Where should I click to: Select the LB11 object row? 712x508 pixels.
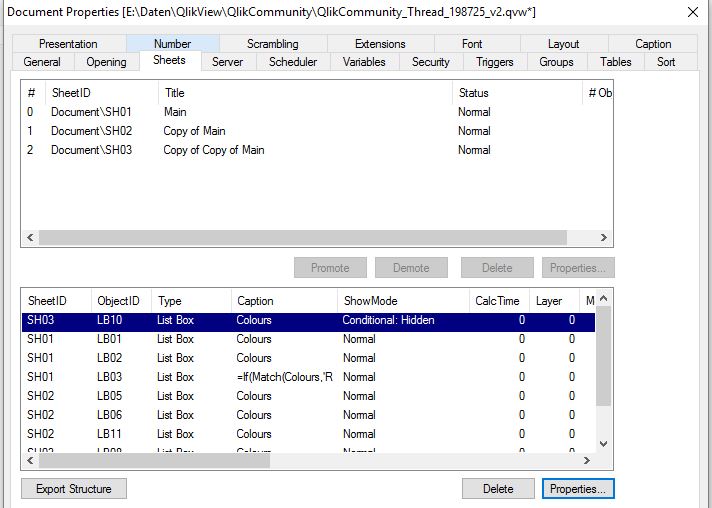[x=308, y=434]
